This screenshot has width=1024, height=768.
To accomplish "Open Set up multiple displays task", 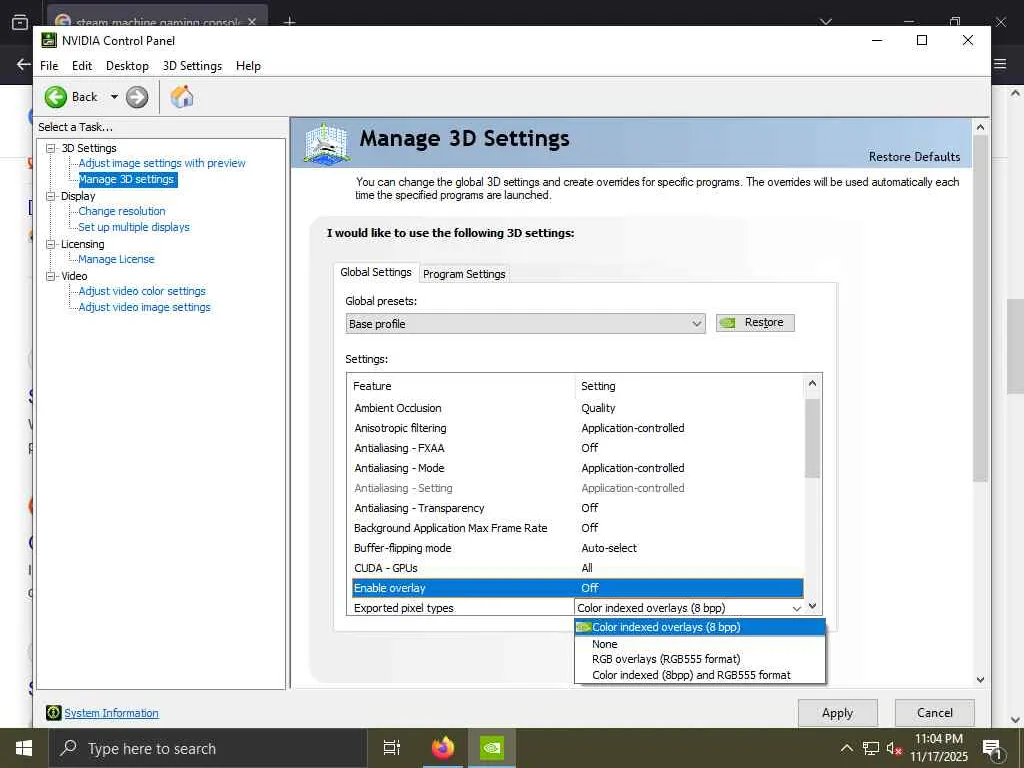I will pos(134,227).
